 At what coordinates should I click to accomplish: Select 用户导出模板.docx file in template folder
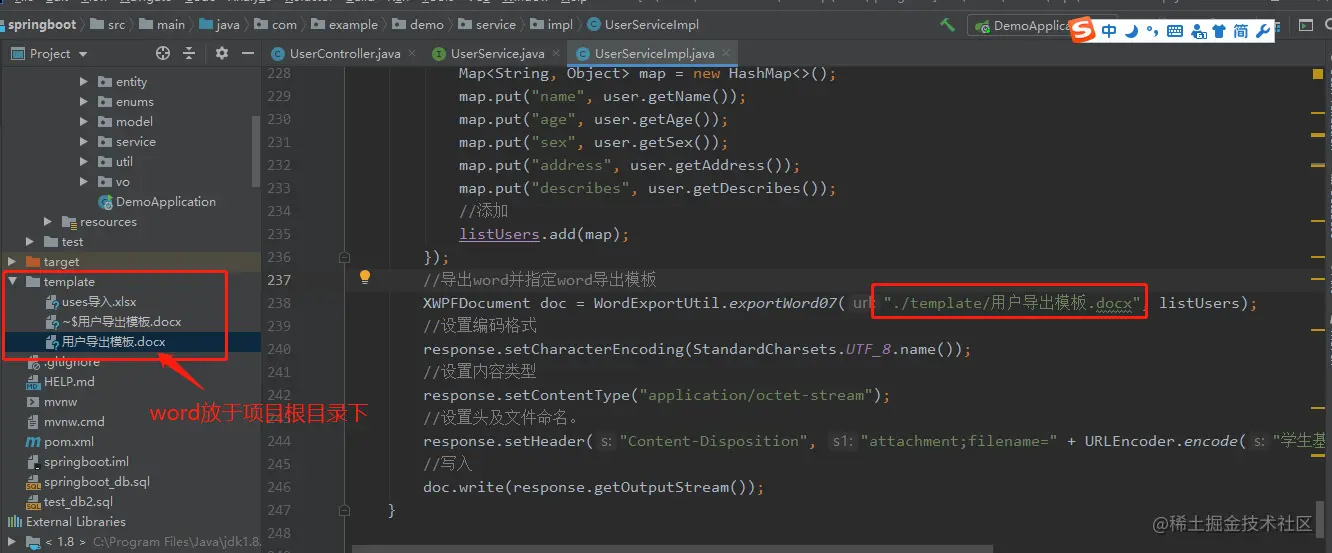[113, 341]
